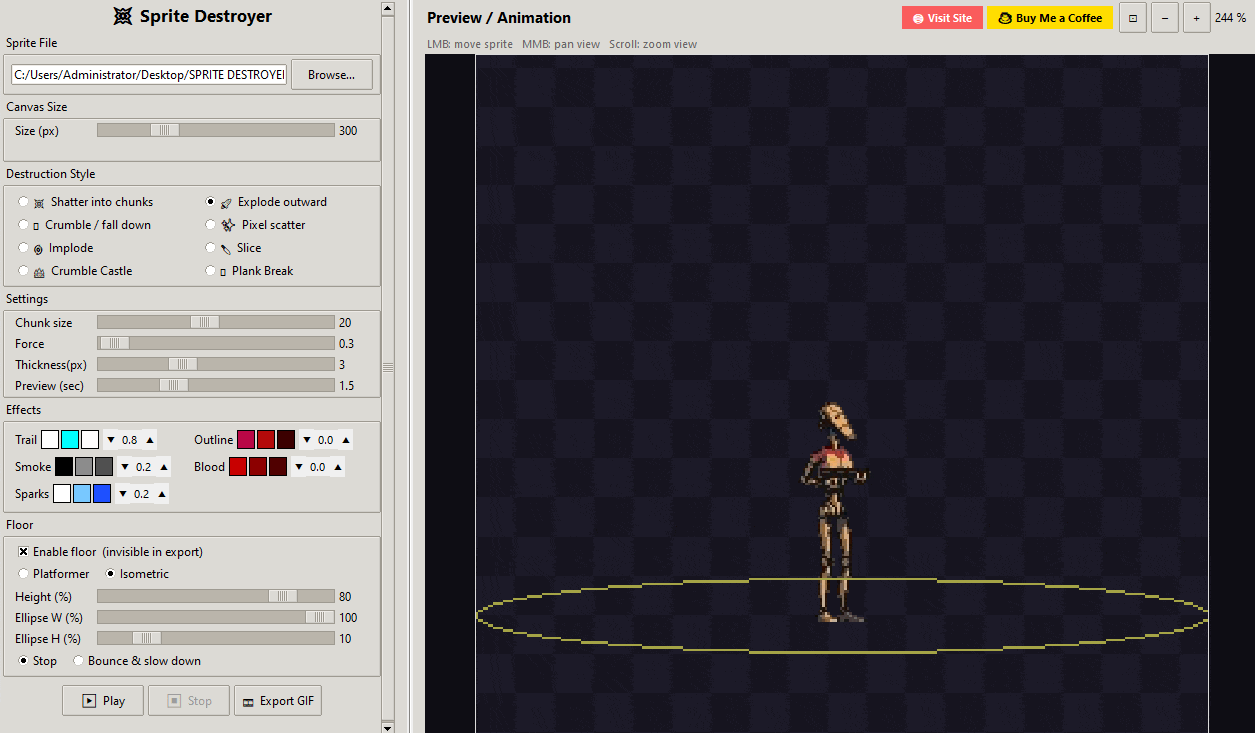The height and width of the screenshot is (733, 1255).
Task: Decrease Trail value with down arrow
Action: tap(110, 440)
